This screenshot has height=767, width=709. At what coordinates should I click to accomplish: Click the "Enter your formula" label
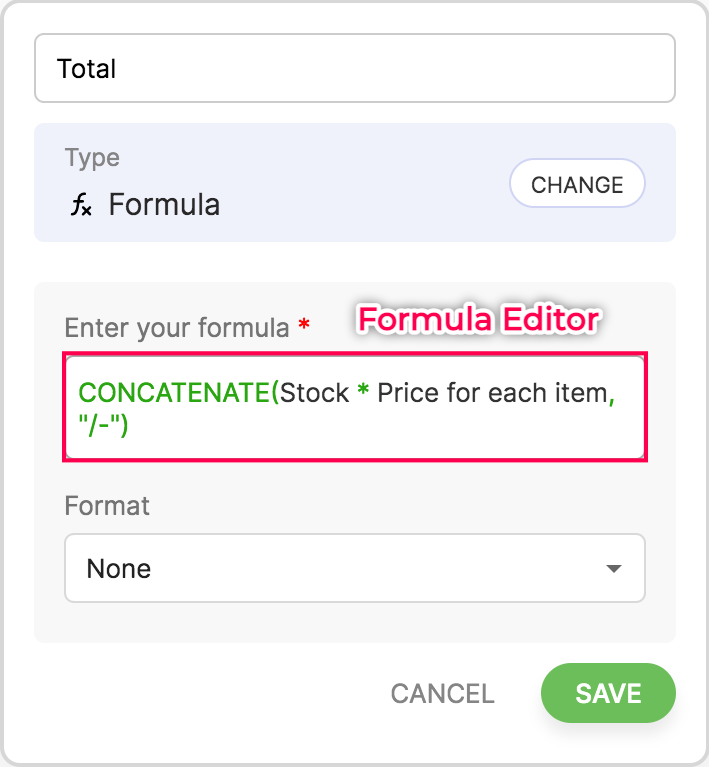click(177, 327)
